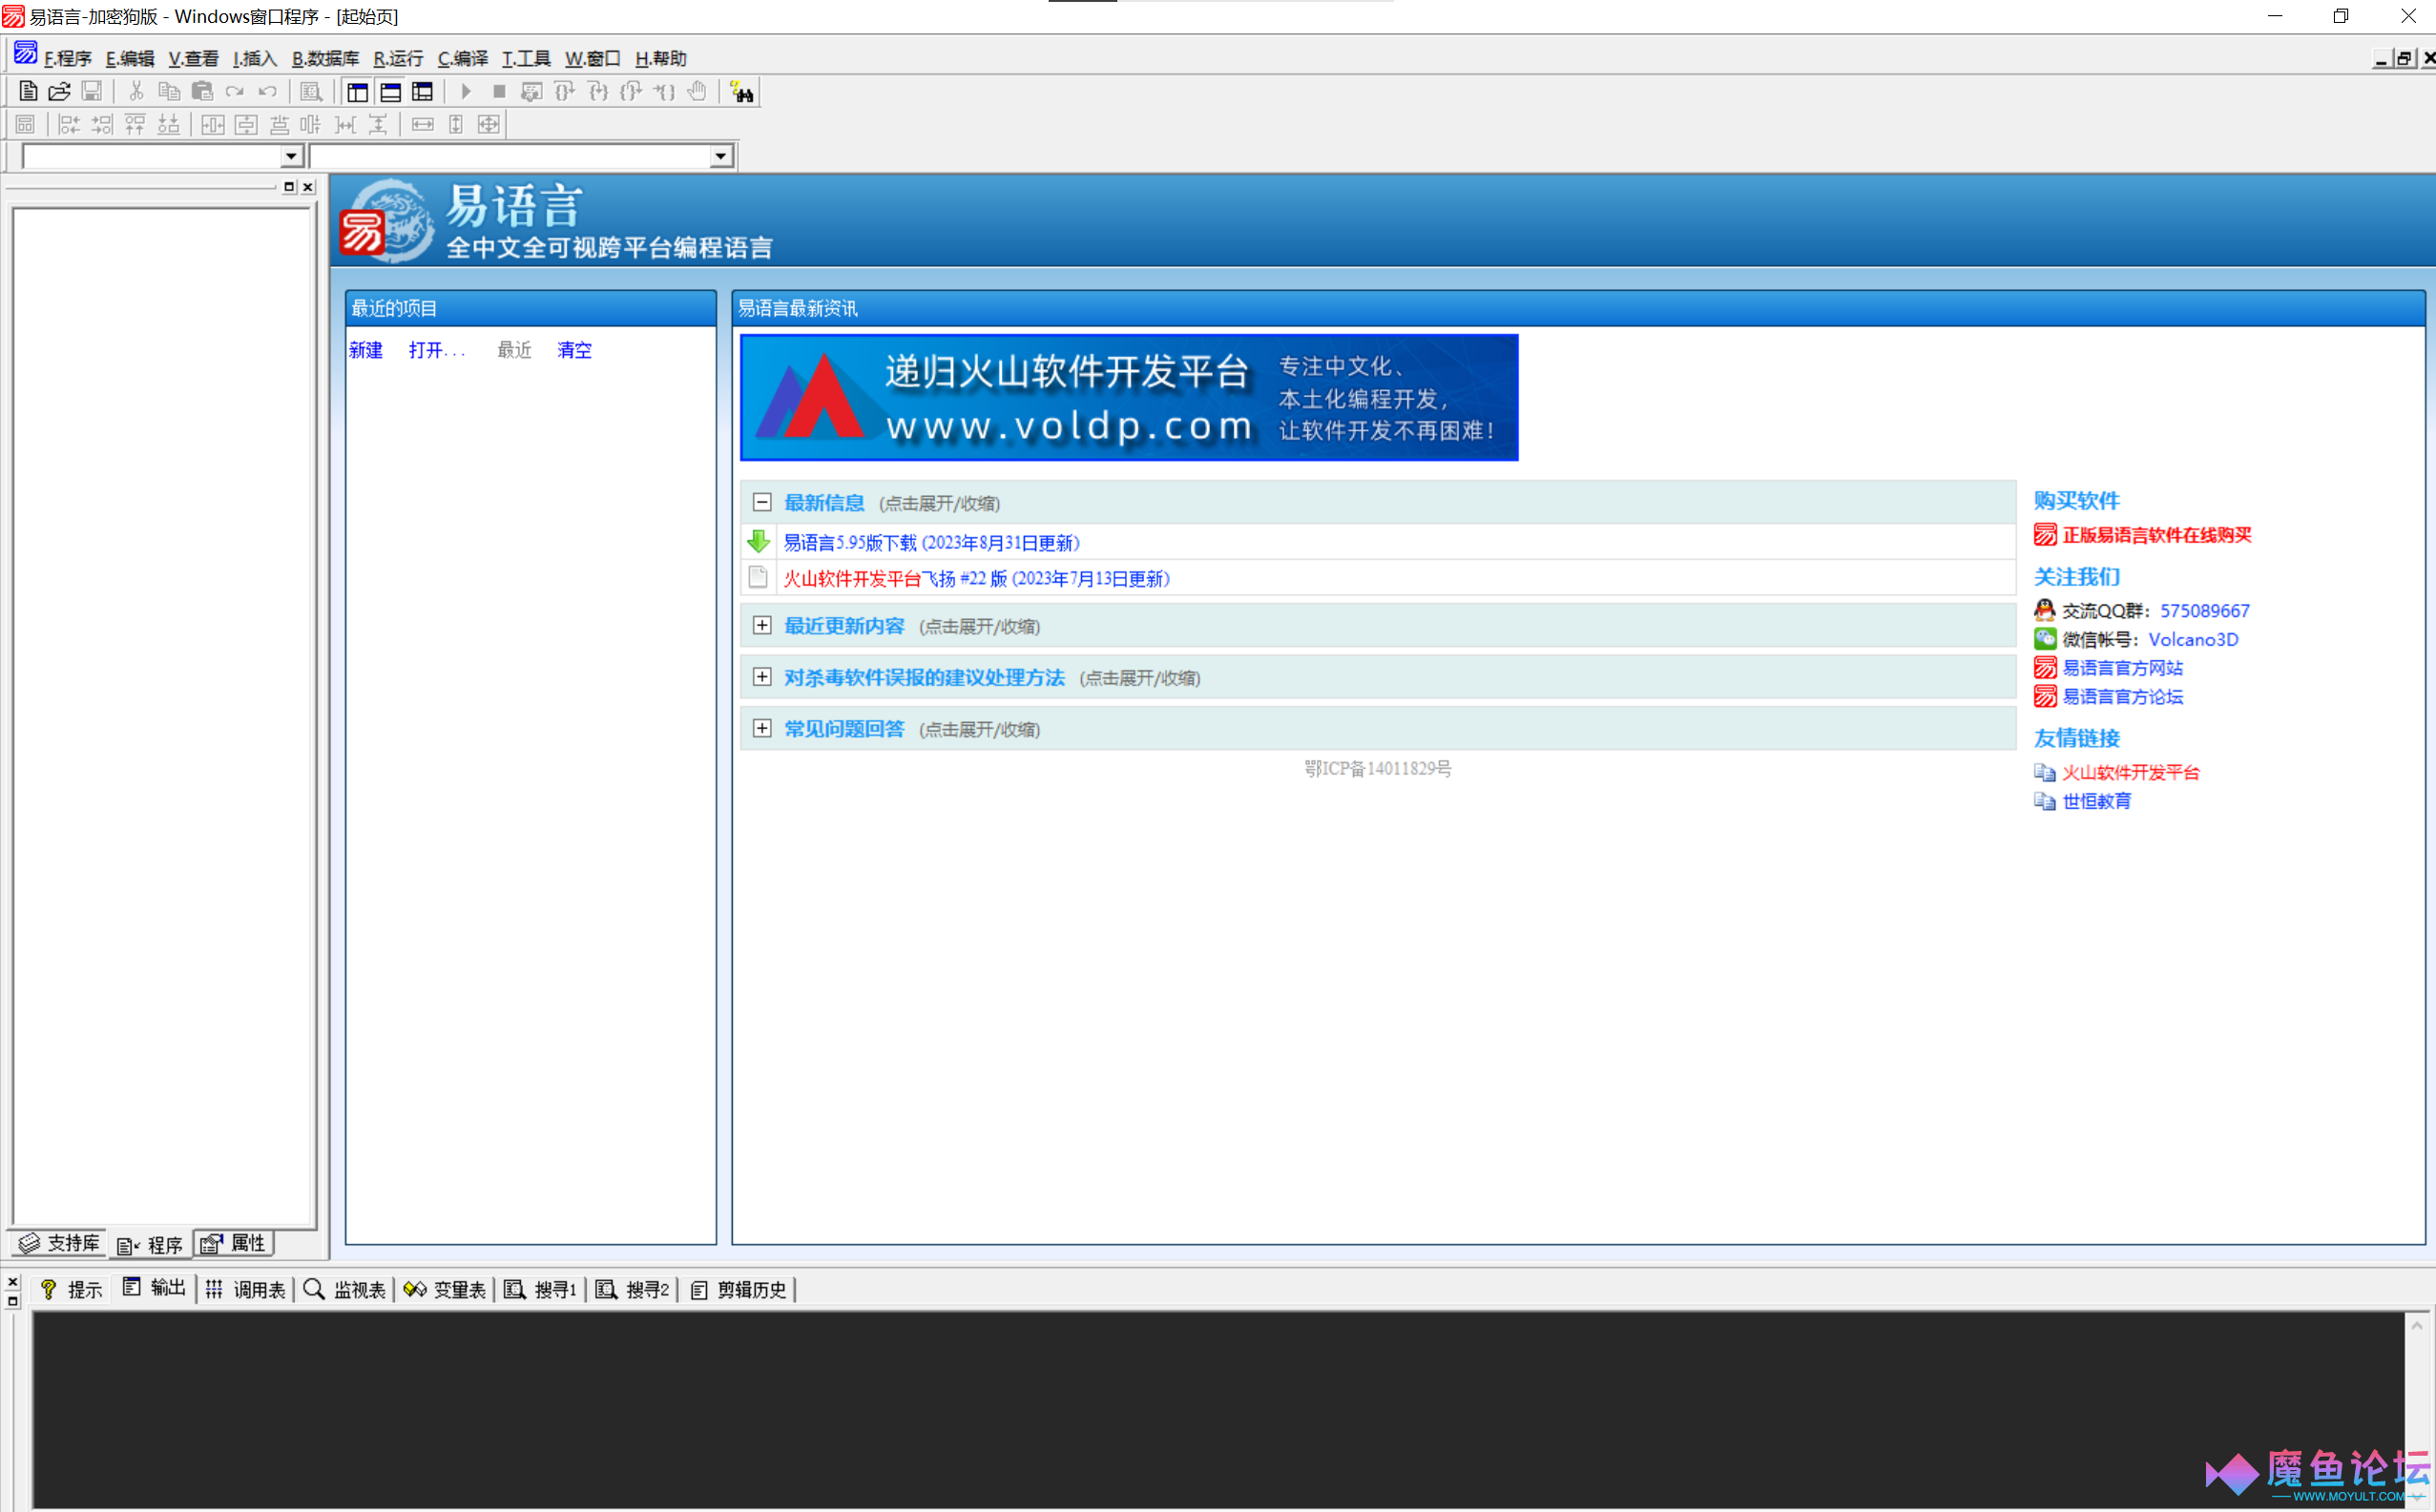
Task: Click the QQ group number 575089667
Action: [2204, 610]
